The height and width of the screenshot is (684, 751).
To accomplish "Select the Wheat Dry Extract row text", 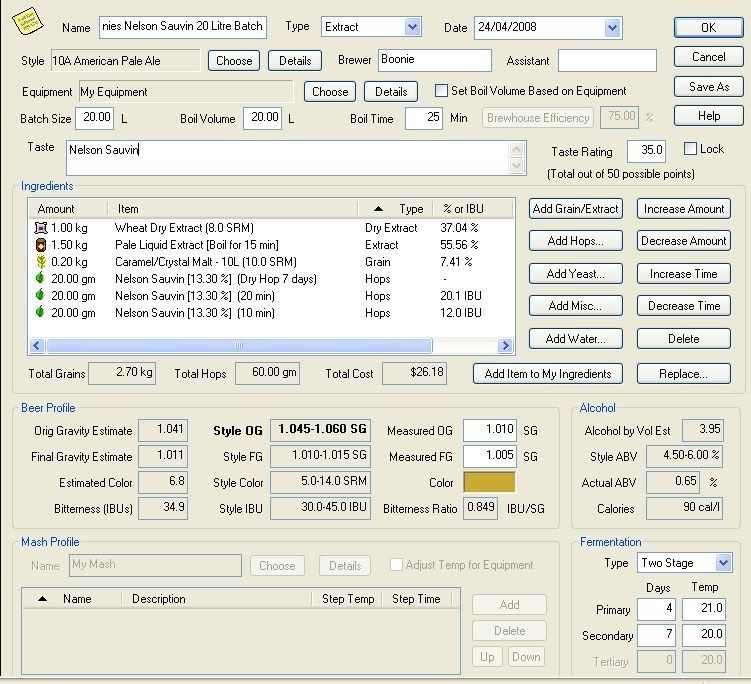I will (x=184, y=228).
